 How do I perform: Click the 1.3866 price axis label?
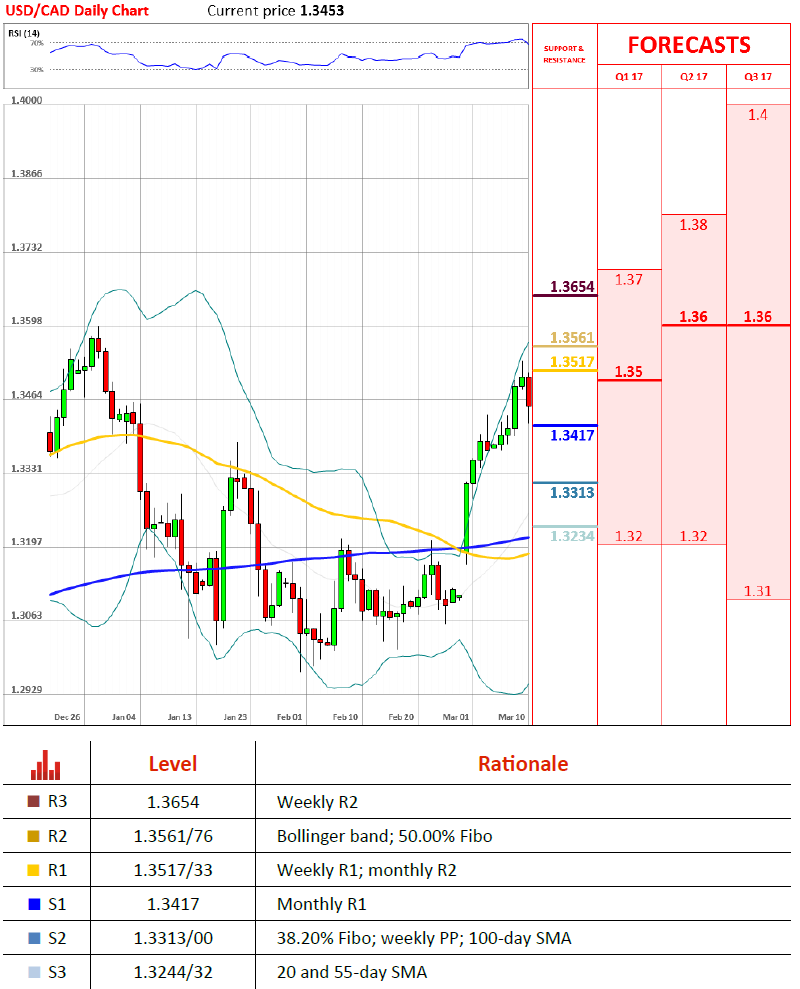tap(26, 173)
